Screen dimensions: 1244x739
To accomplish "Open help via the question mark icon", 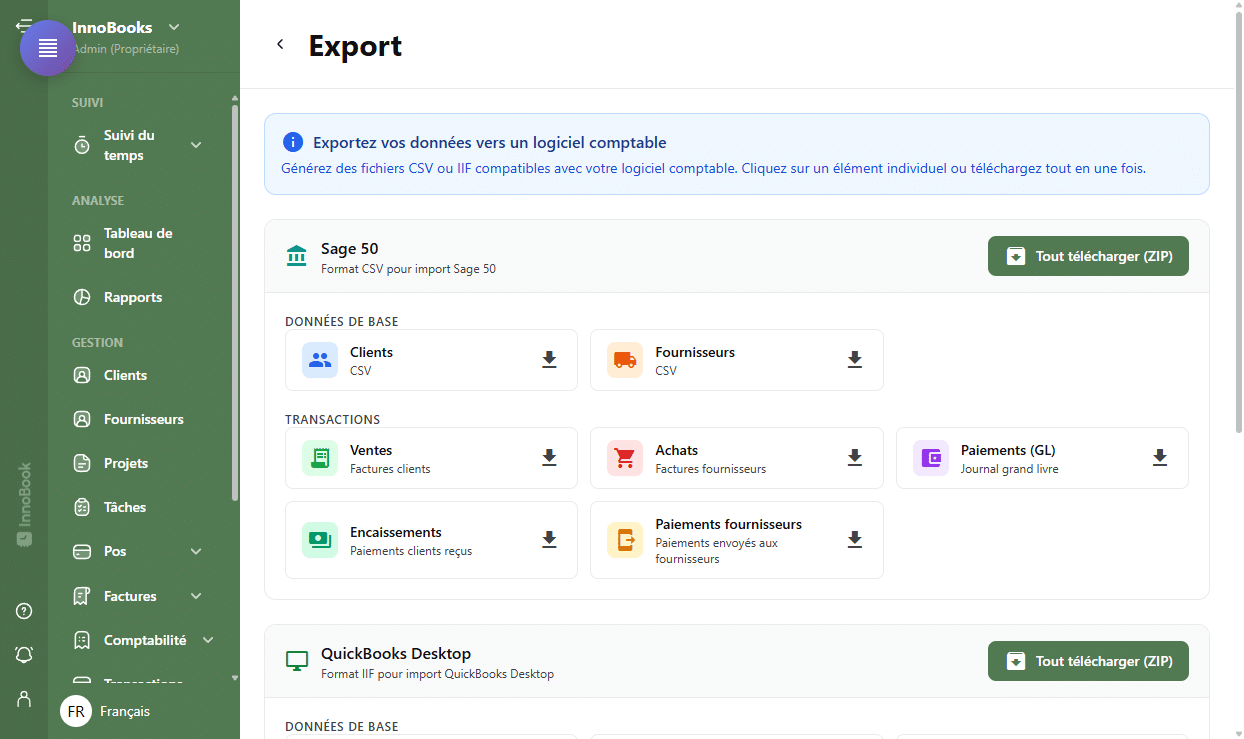I will pos(24,611).
